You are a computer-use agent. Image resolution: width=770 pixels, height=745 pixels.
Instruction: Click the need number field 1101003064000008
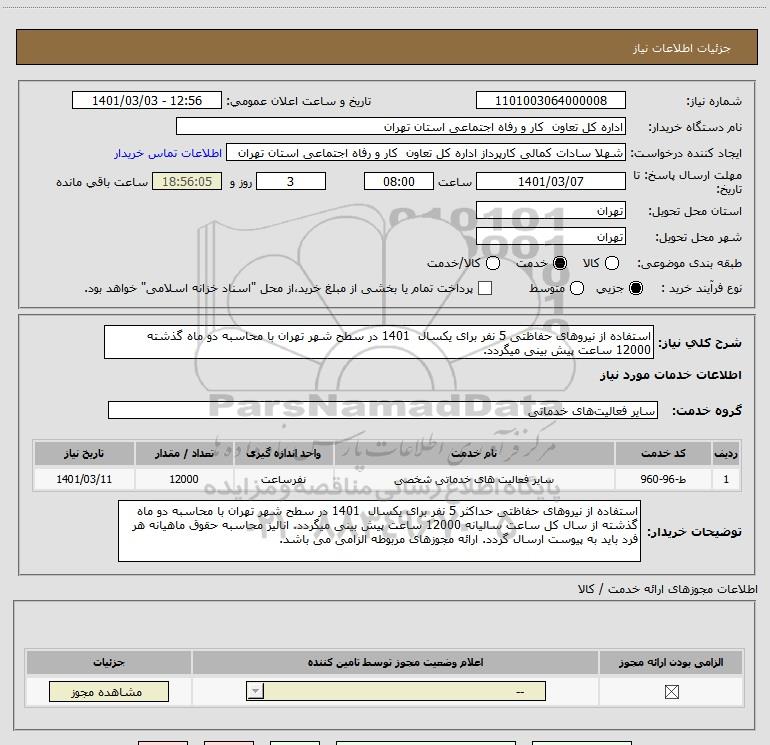550,101
